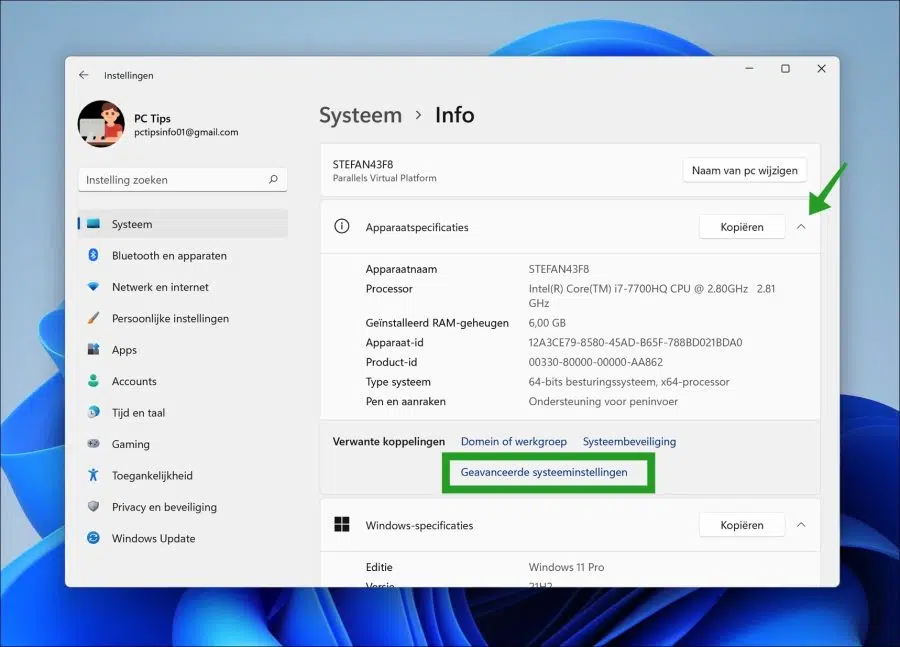
Task: Click the Bluetooth icon in the sidebar
Action: coord(93,255)
